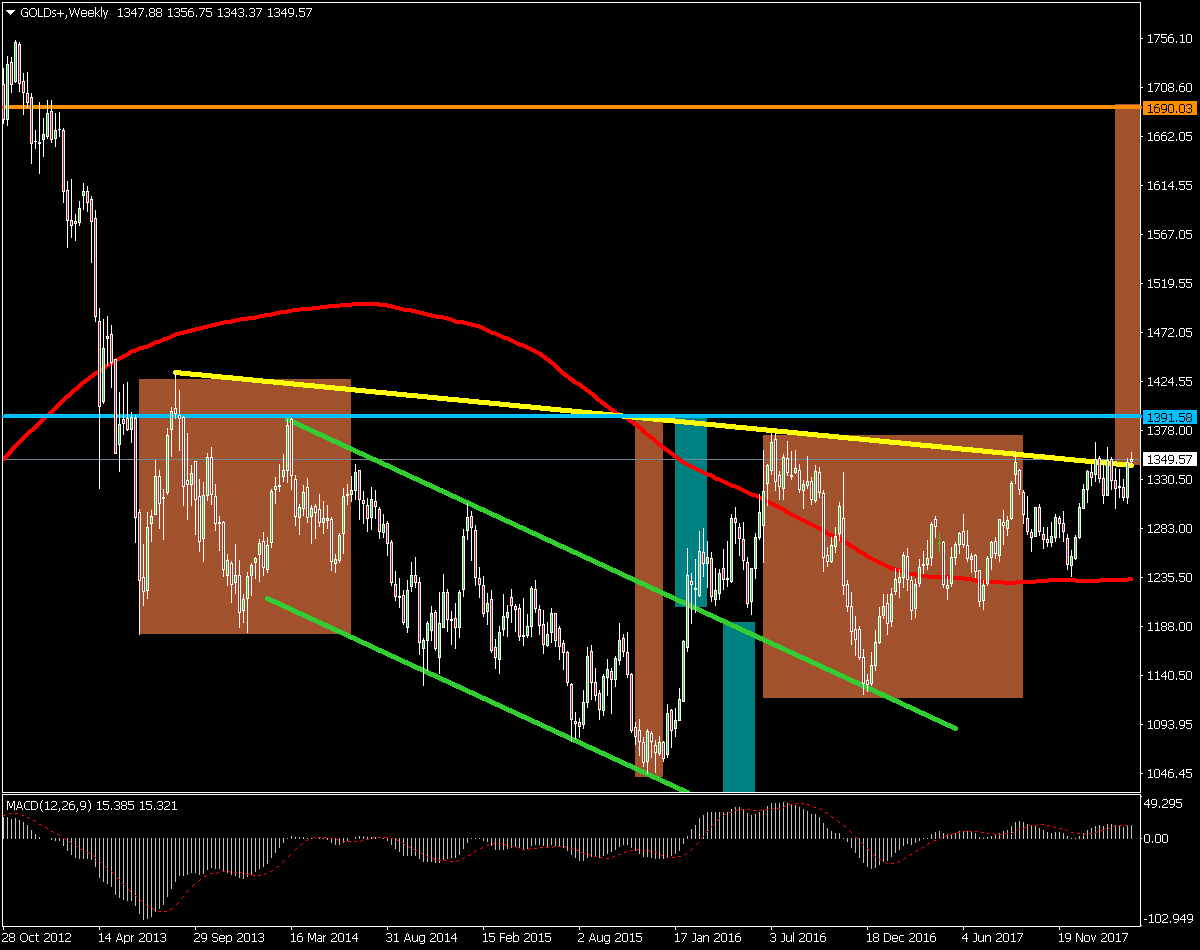Select the narrow brown rectangle near Aug 2015
Screen dimensions: 1200x950
coord(649,600)
